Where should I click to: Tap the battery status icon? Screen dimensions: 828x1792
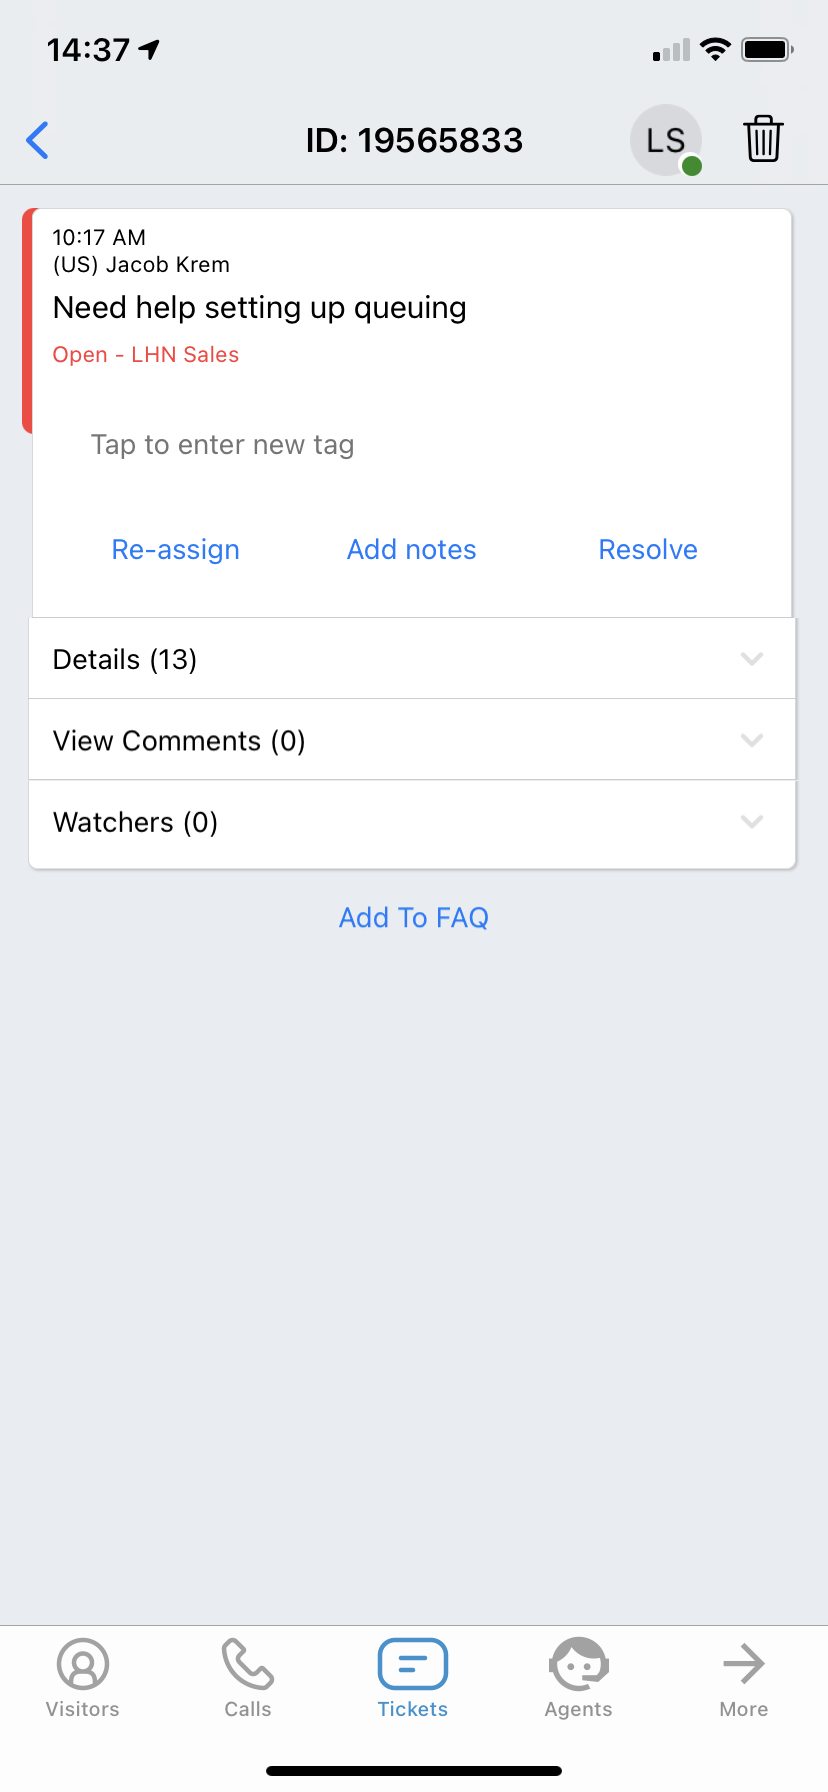[767, 49]
